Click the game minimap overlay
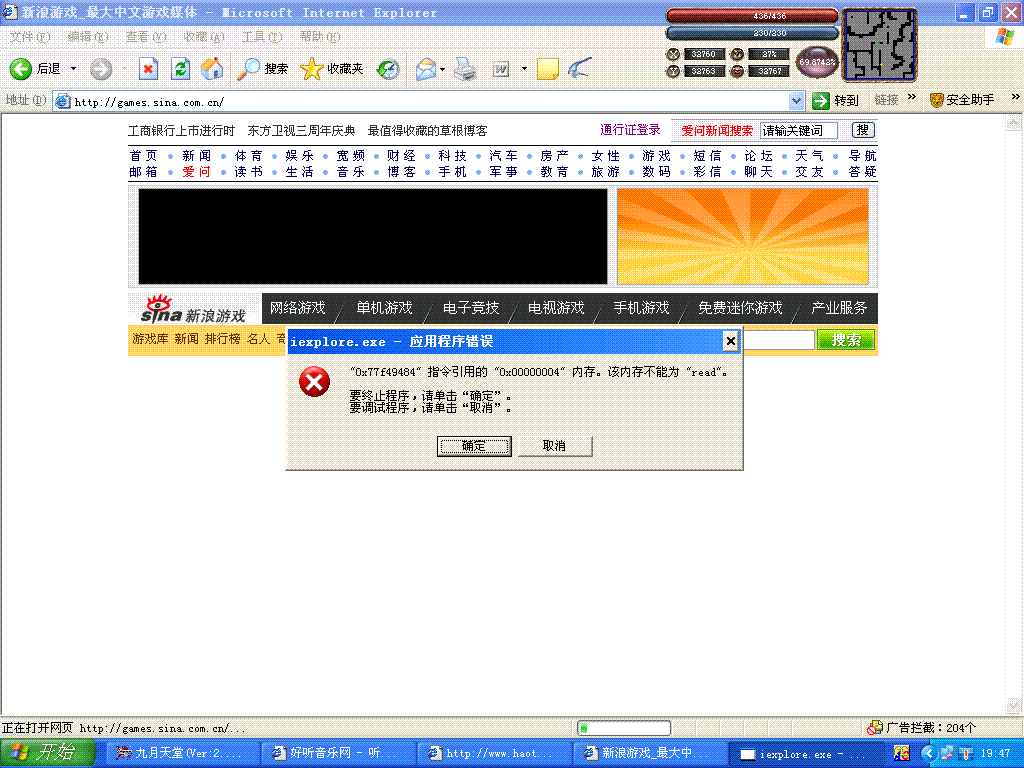The image size is (1024, 768). pos(879,44)
